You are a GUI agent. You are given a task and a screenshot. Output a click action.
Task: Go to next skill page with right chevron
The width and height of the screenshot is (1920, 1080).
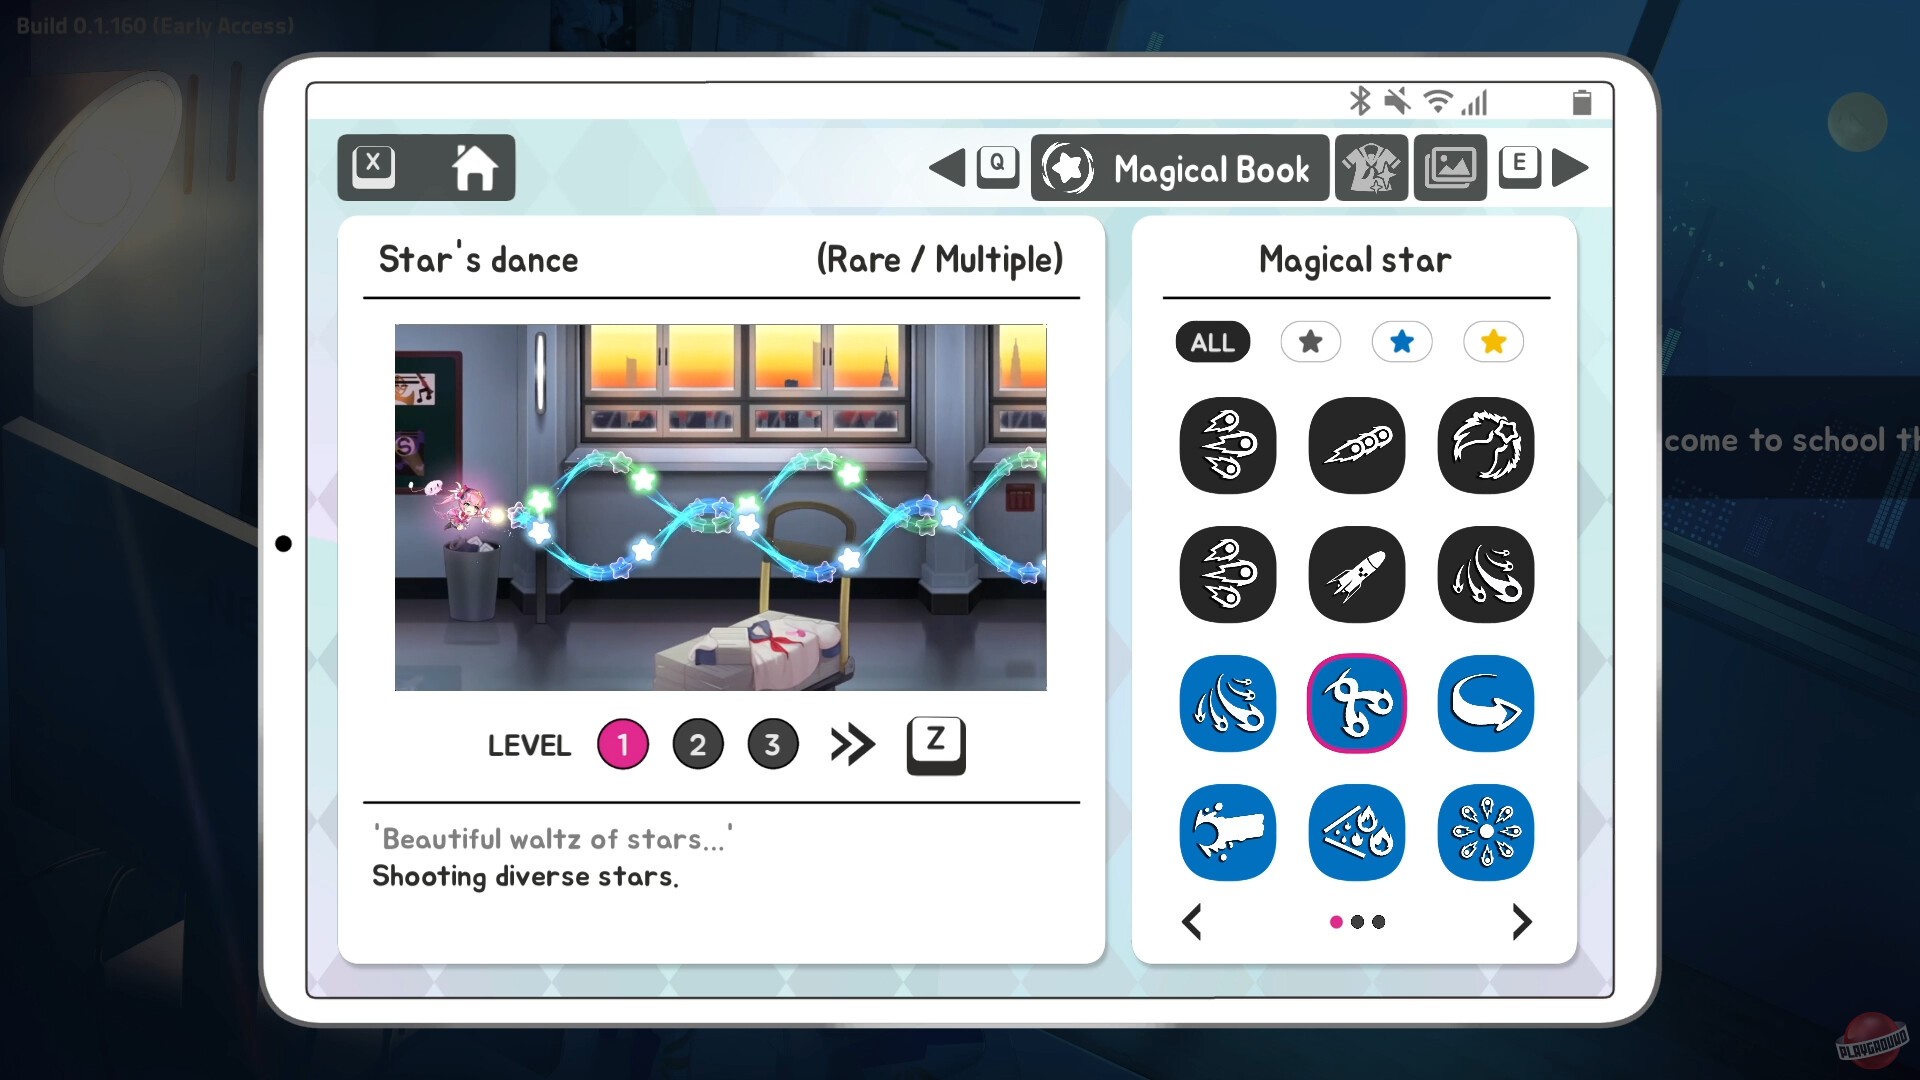1522,922
